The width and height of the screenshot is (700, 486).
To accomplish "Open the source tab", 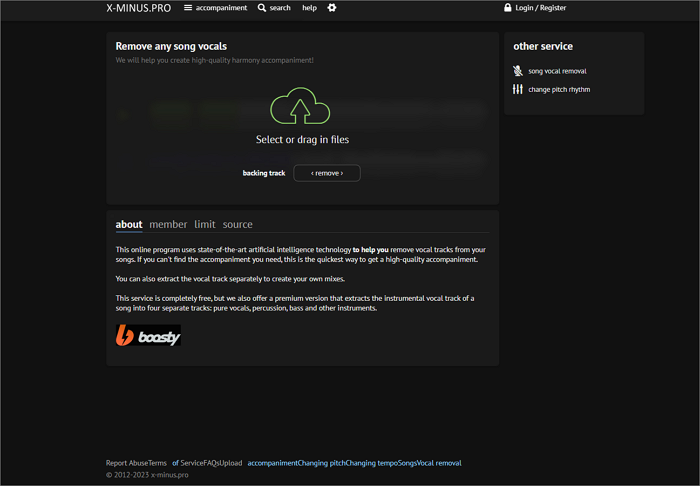I will coord(238,225).
